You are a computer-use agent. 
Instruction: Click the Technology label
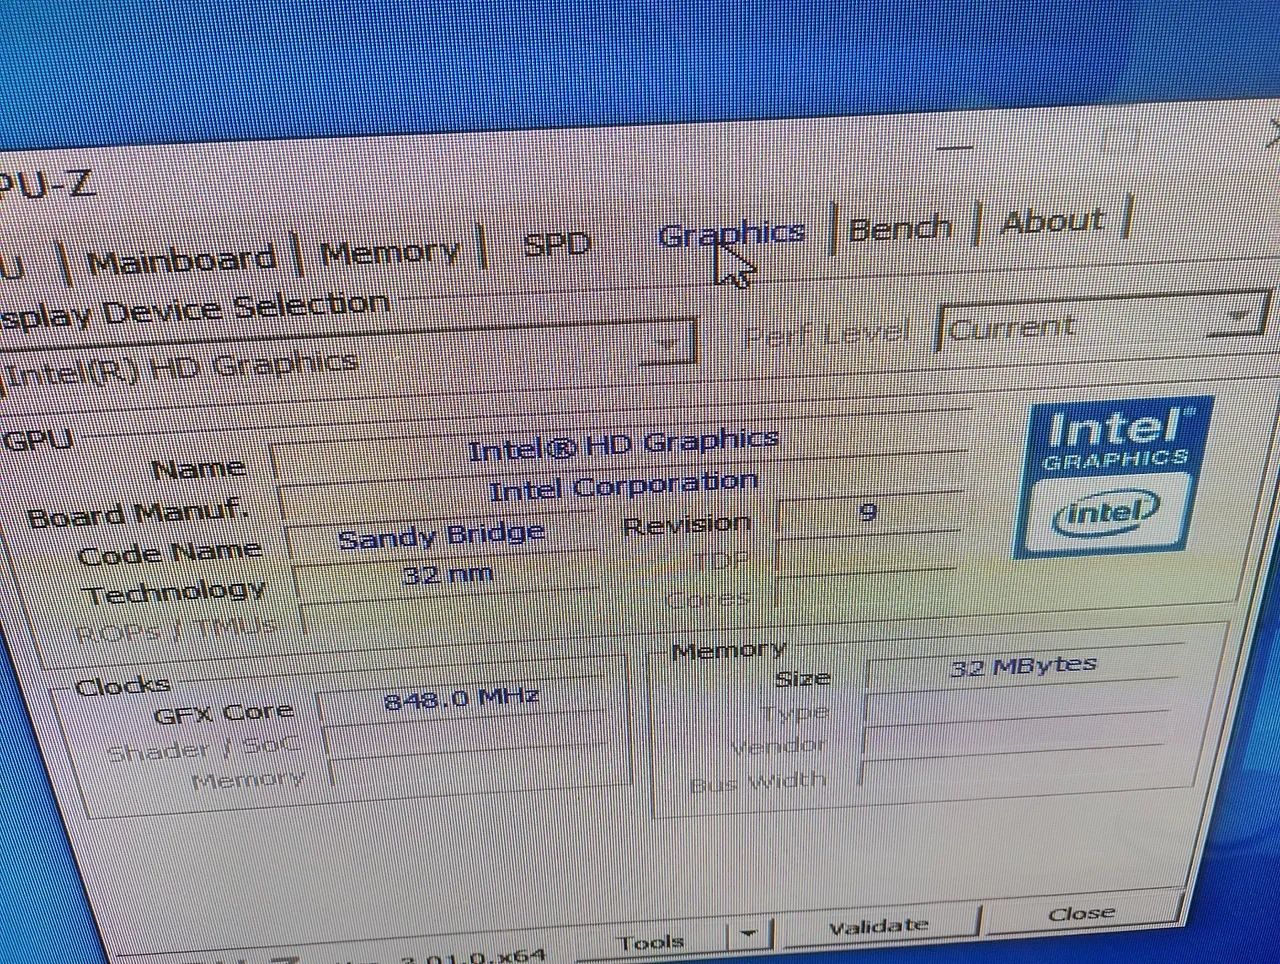pyautogui.click(x=176, y=592)
